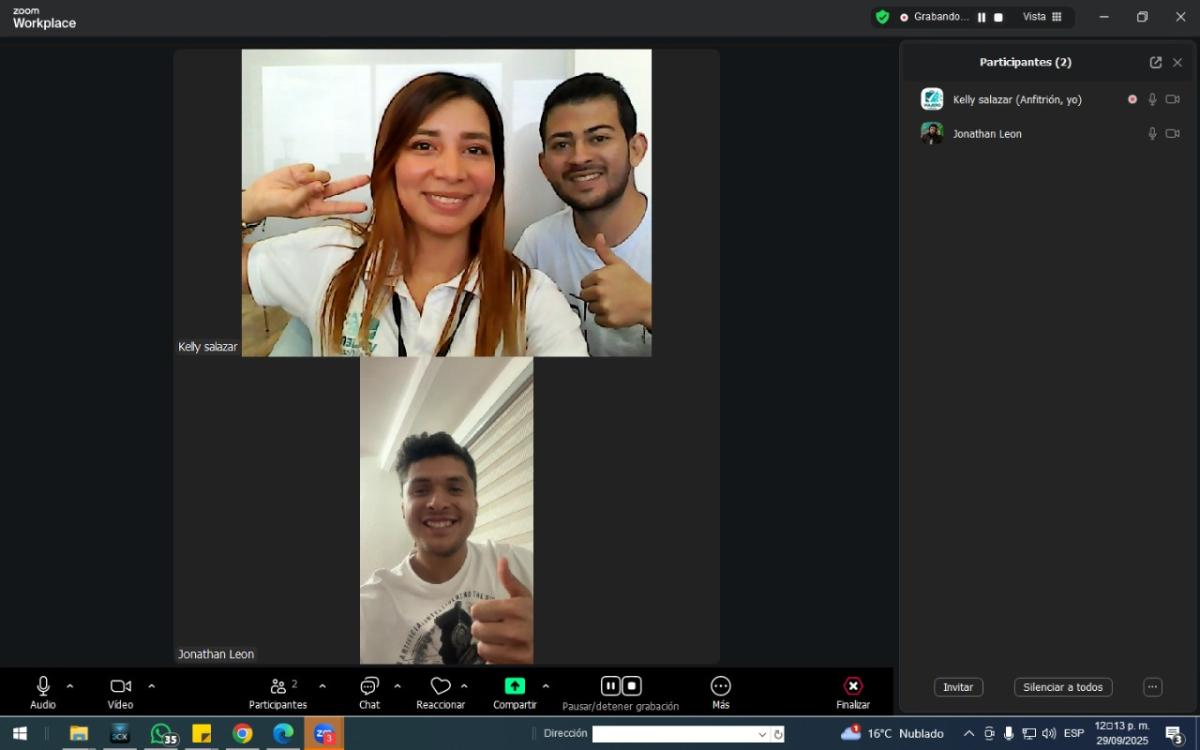Toggle the Audio microphone mute
1200x750 pixels.
[x=43, y=686]
